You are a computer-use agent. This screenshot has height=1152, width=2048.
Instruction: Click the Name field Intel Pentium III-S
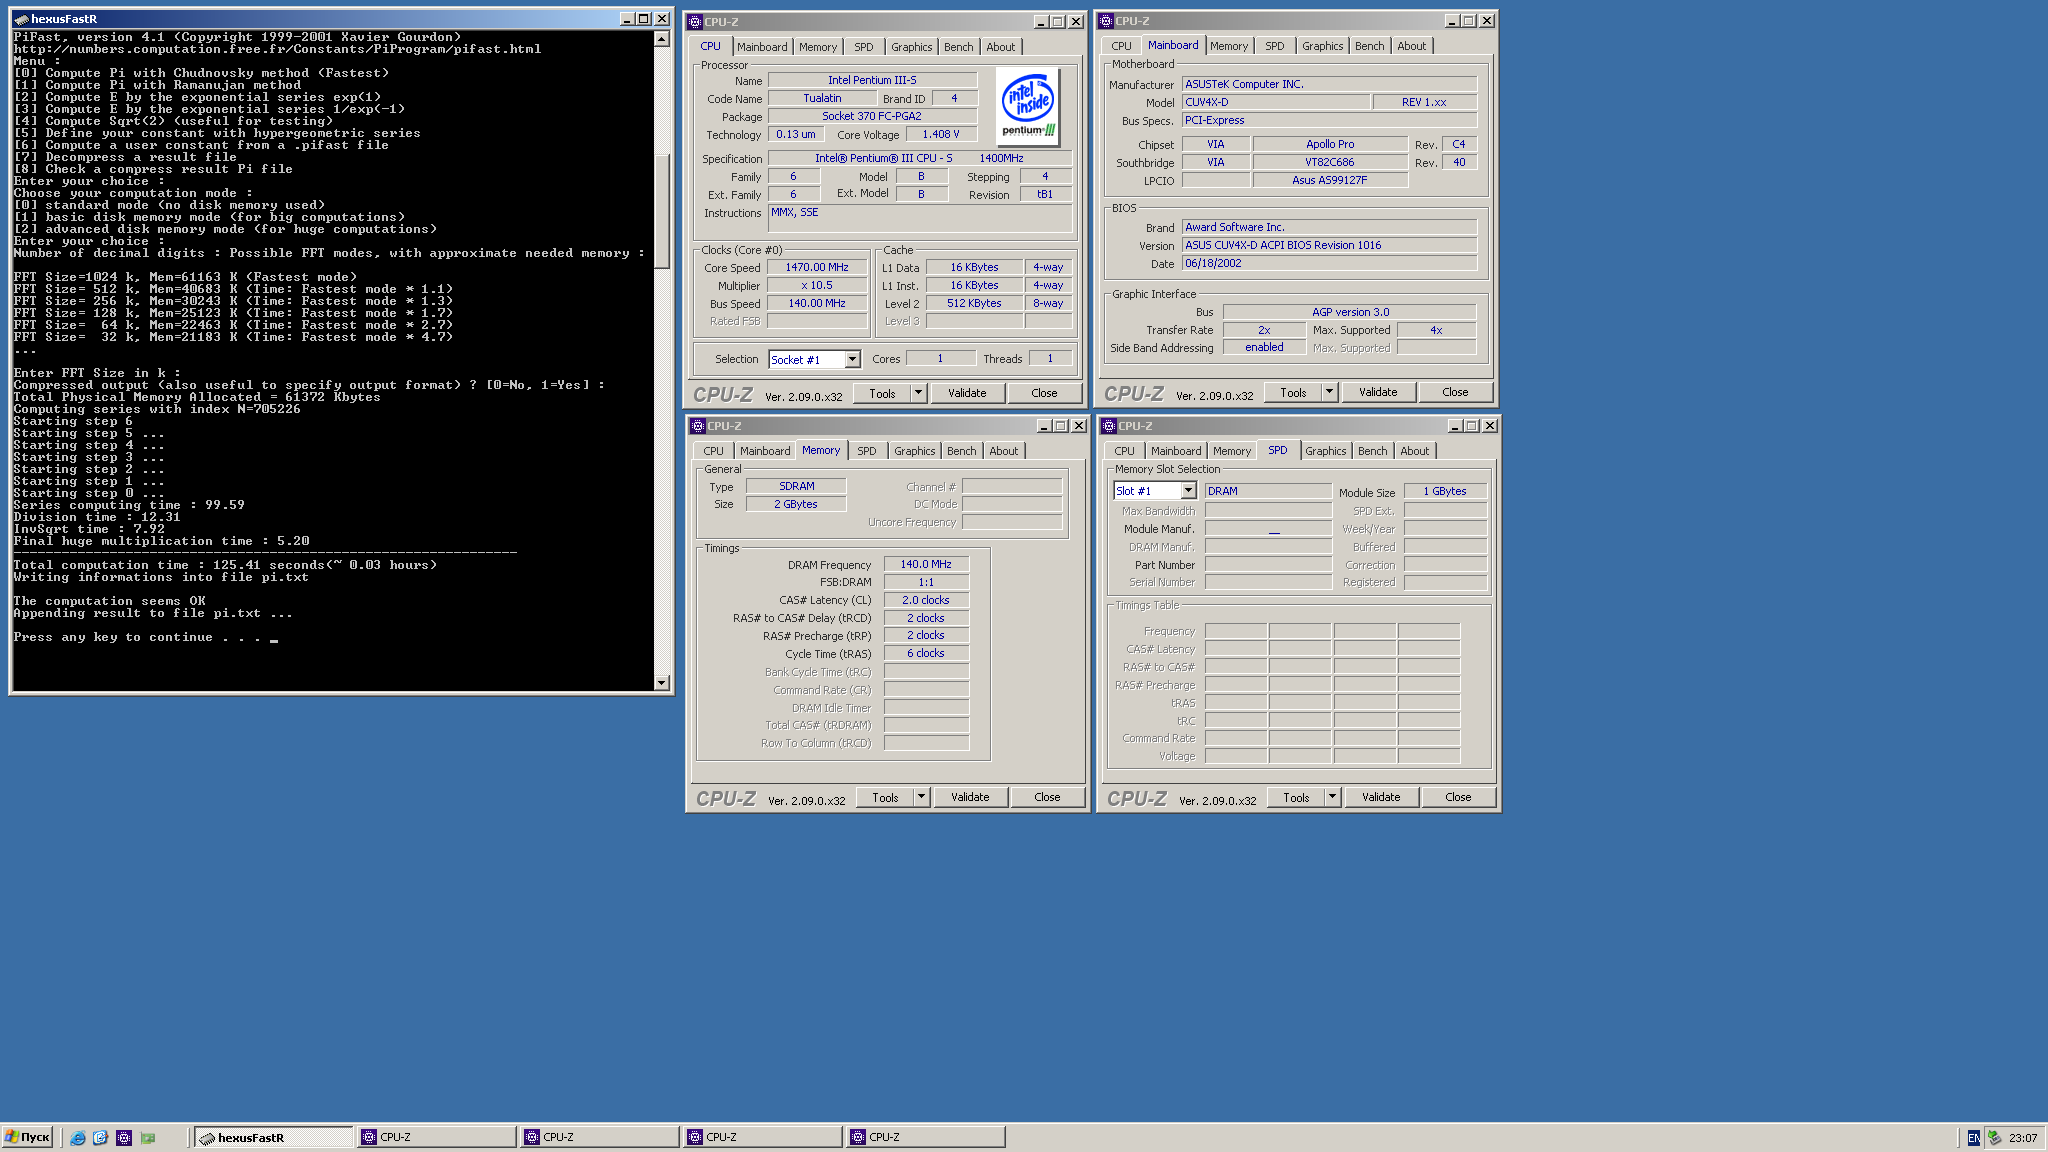(872, 80)
